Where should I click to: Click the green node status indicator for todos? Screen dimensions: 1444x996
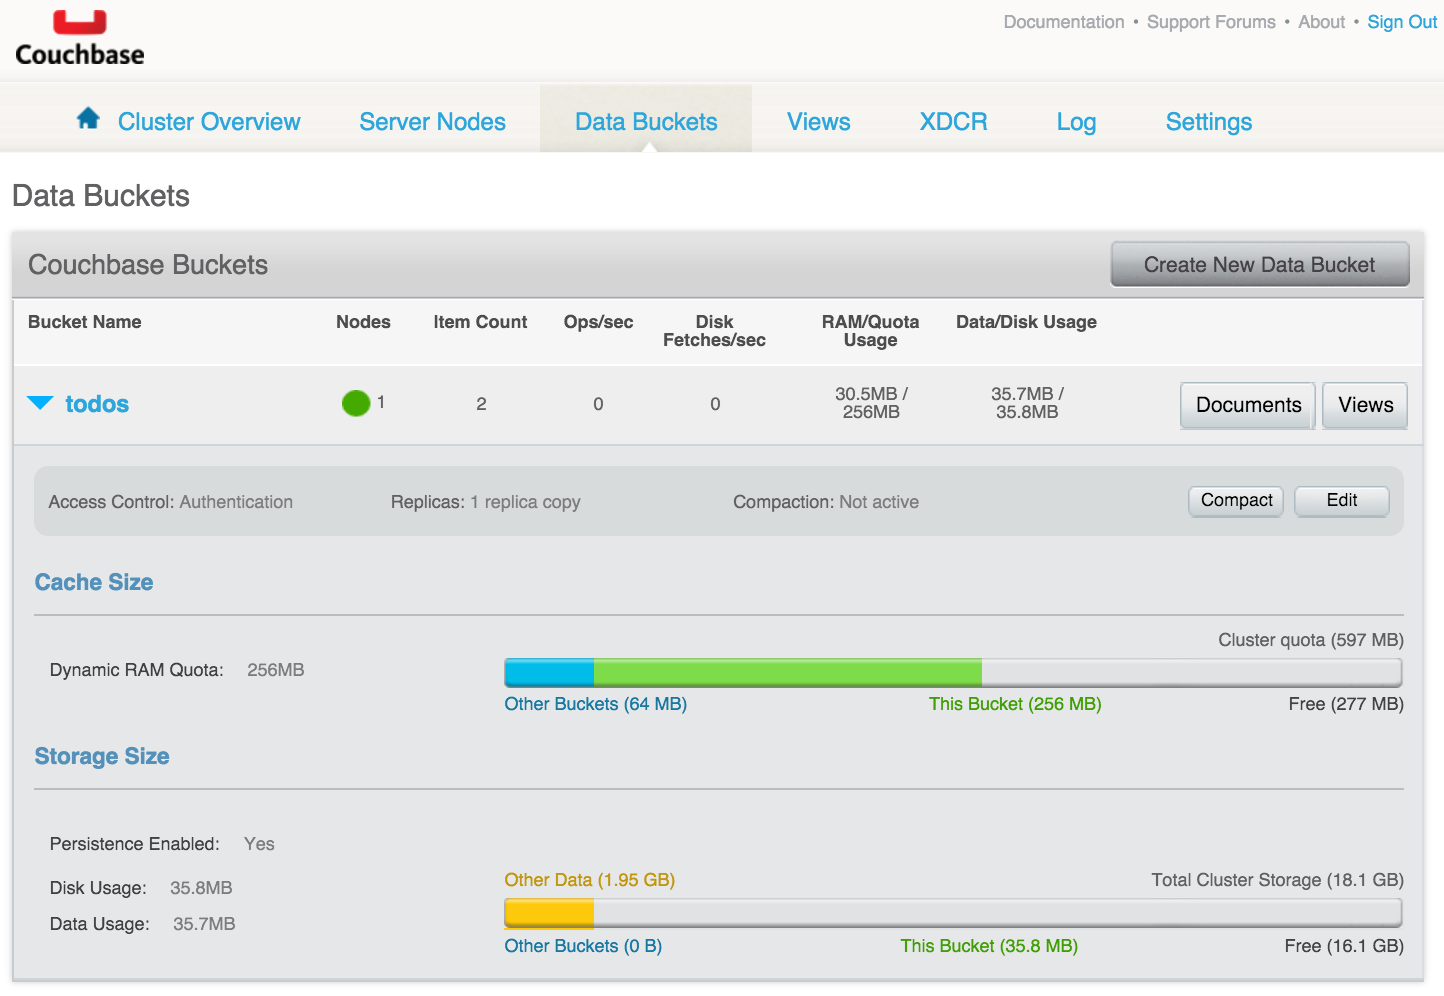356,403
